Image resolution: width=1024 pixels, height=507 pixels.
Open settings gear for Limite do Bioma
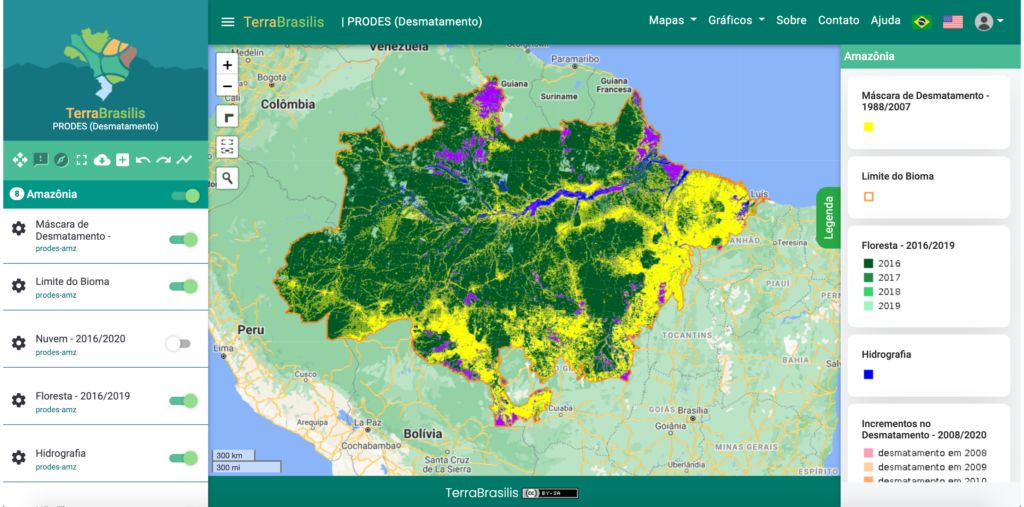pos(19,286)
